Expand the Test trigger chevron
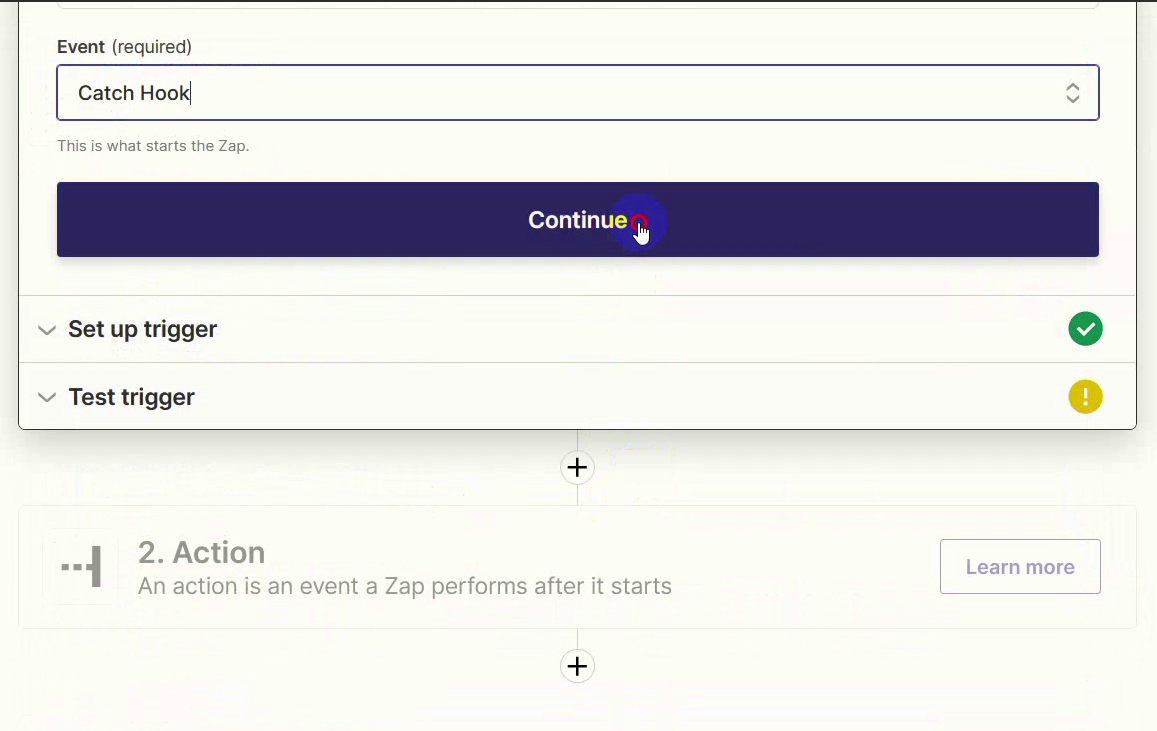 pos(46,397)
